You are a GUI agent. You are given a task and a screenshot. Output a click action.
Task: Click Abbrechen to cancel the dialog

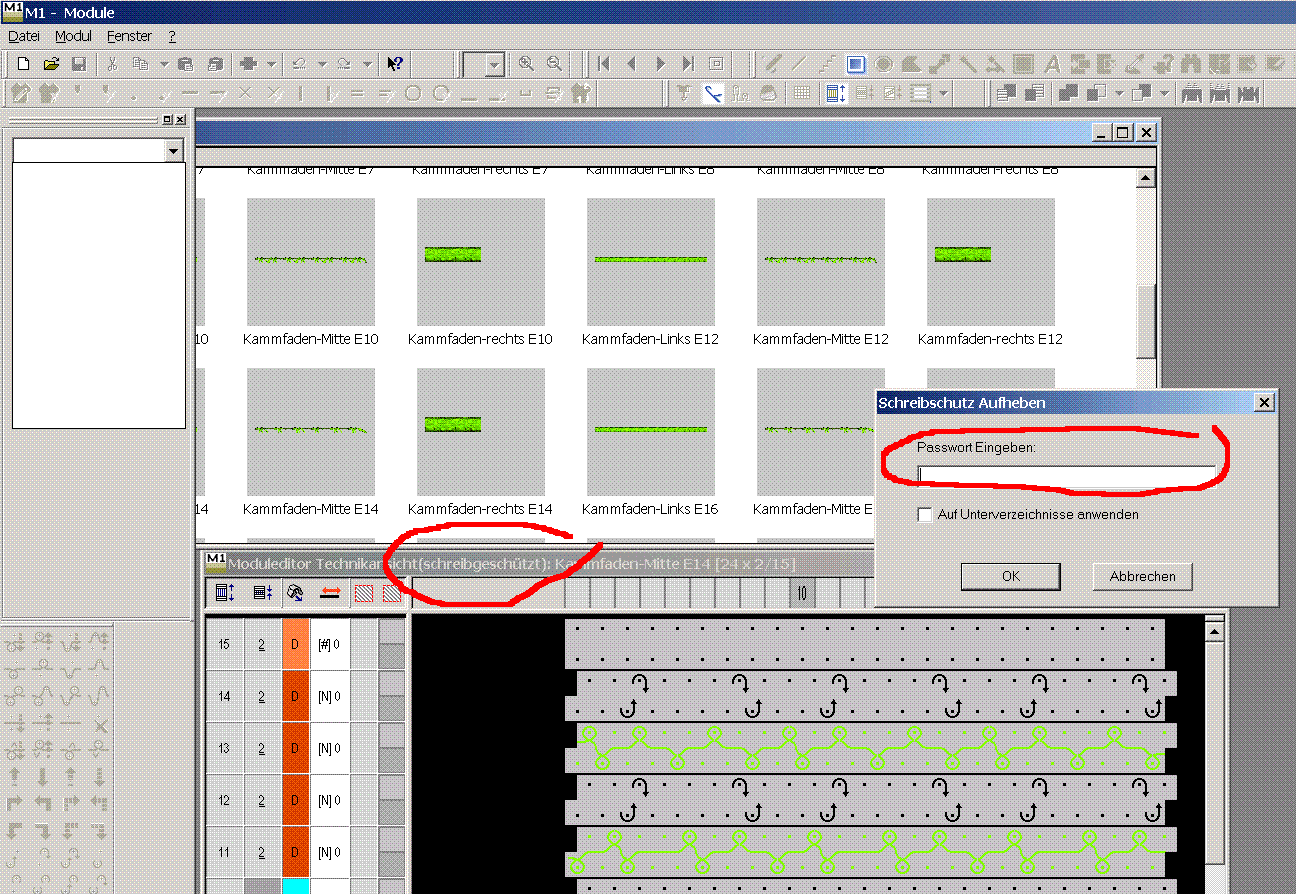1143,576
